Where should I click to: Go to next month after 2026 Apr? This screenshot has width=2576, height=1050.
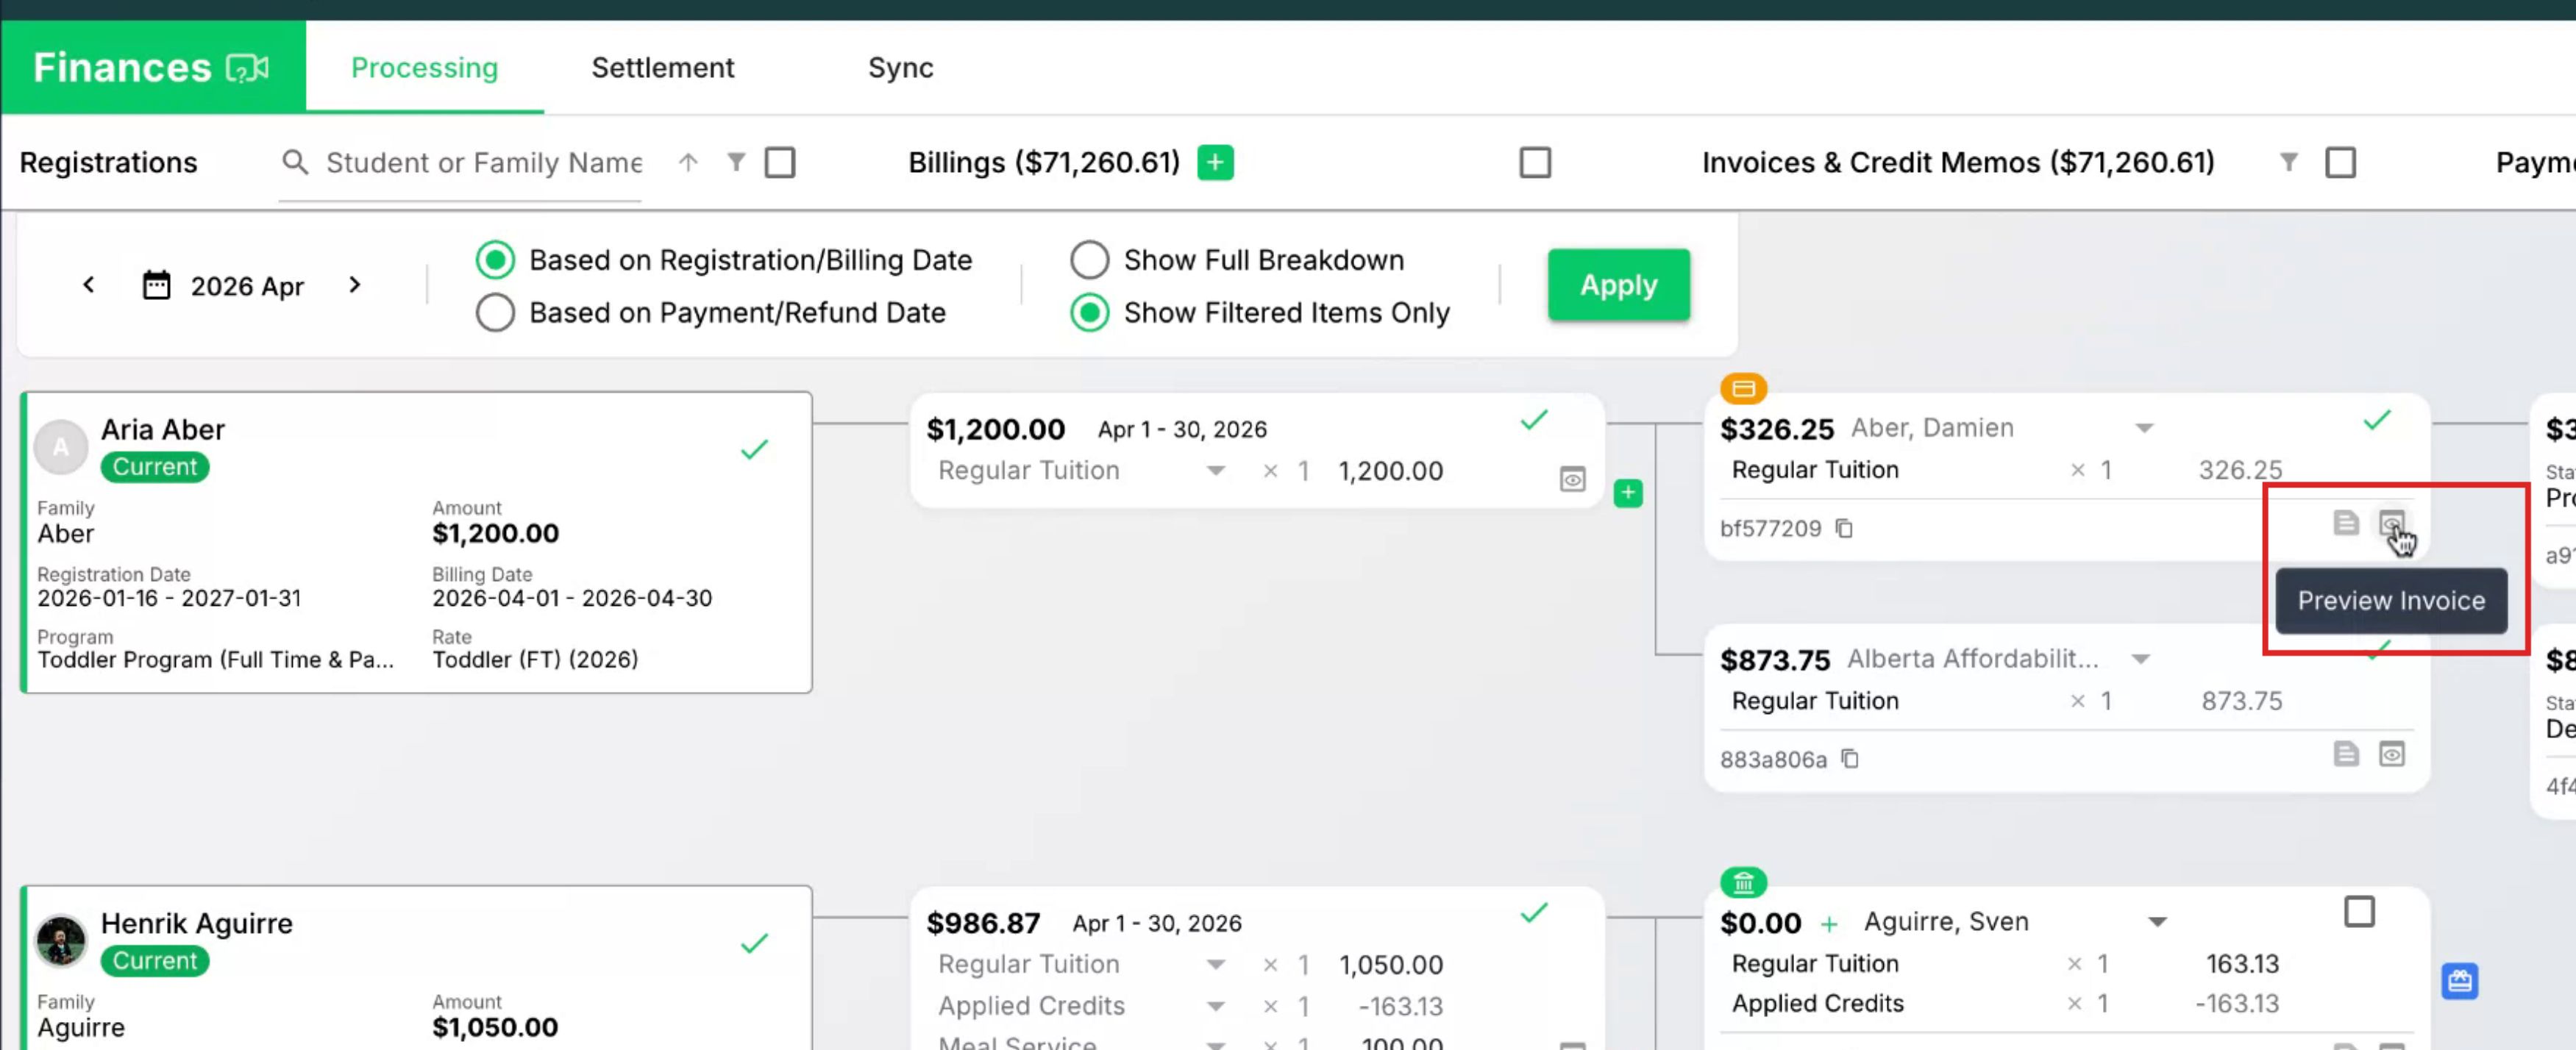point(354,285)
